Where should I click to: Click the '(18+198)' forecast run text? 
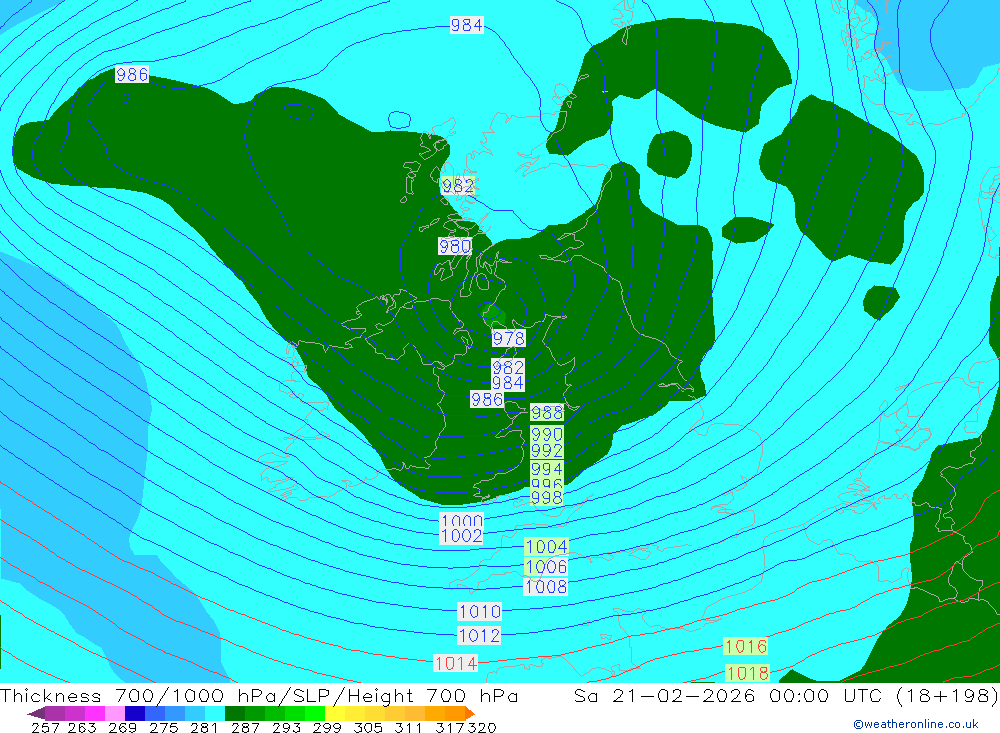click(x=946, y=695)
